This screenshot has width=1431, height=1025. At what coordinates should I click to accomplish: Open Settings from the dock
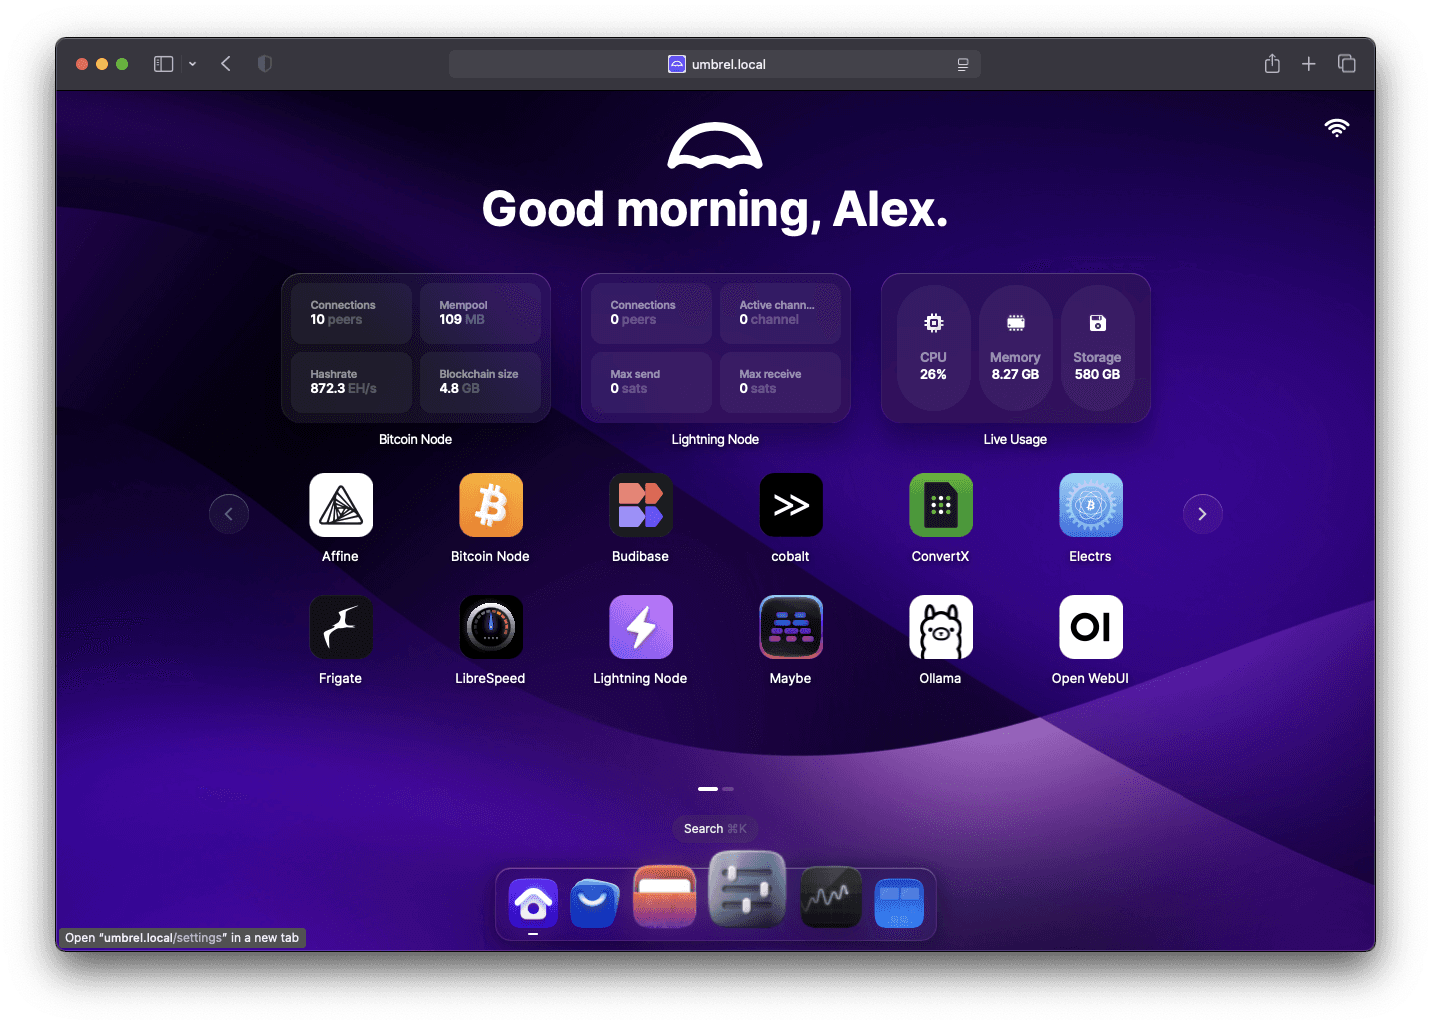point(747,889)
